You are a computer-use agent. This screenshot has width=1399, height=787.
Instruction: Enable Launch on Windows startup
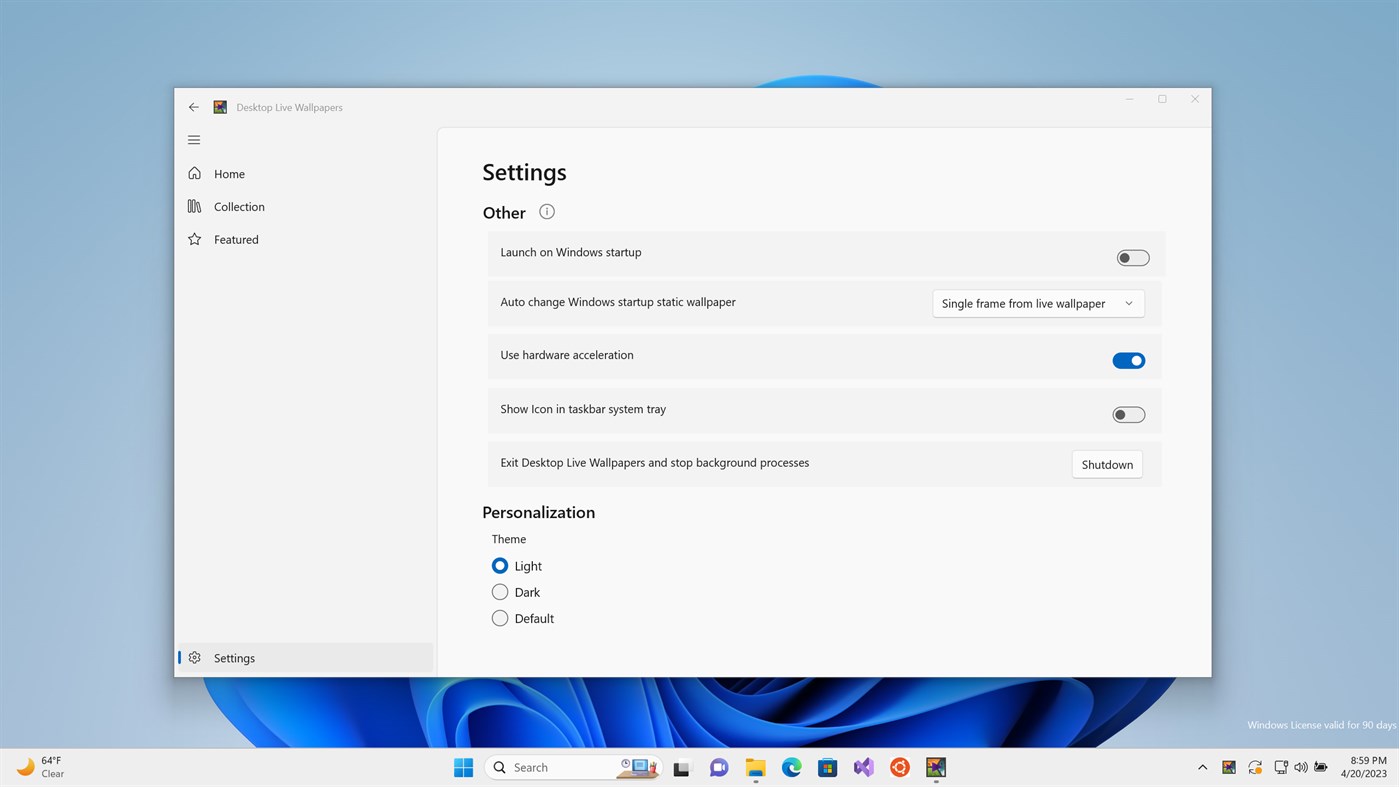coord(1131,257)
